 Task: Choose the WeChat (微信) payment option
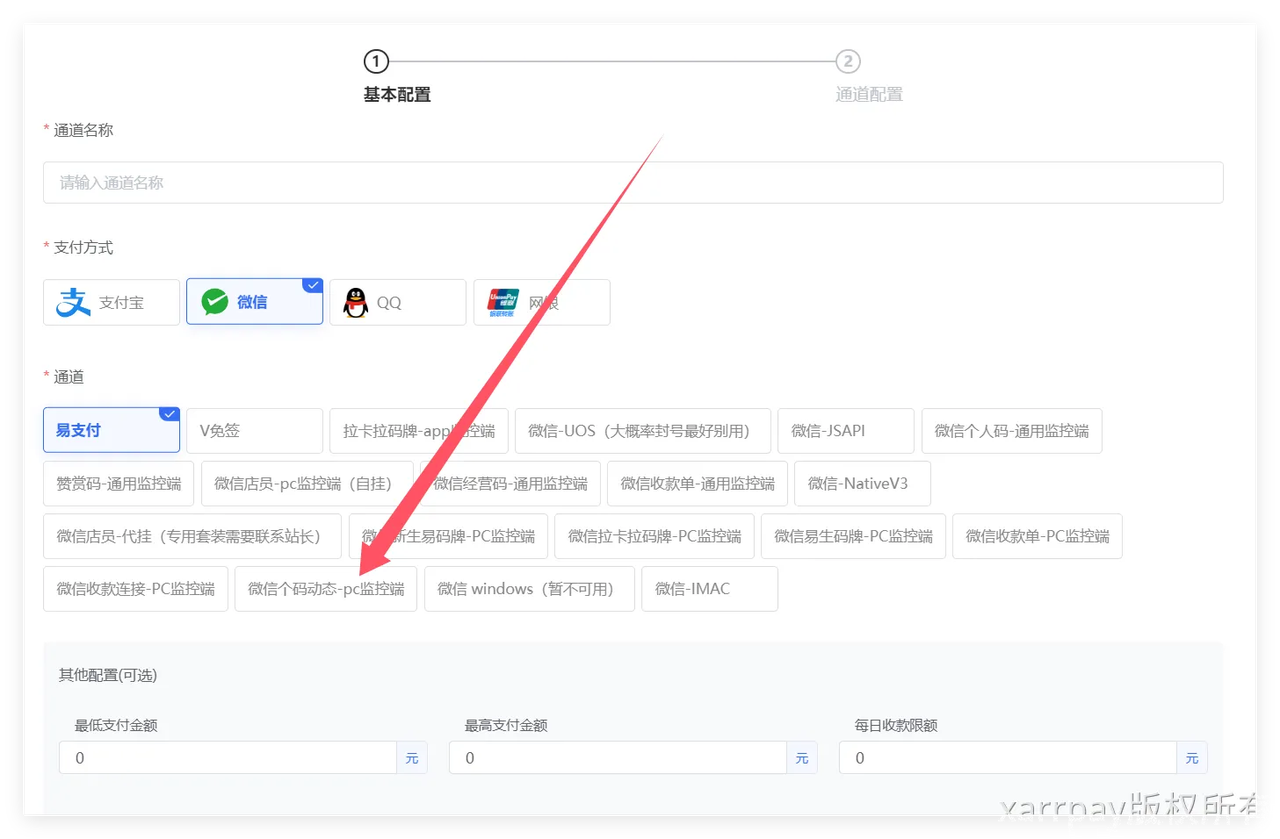tap(254, 302)
